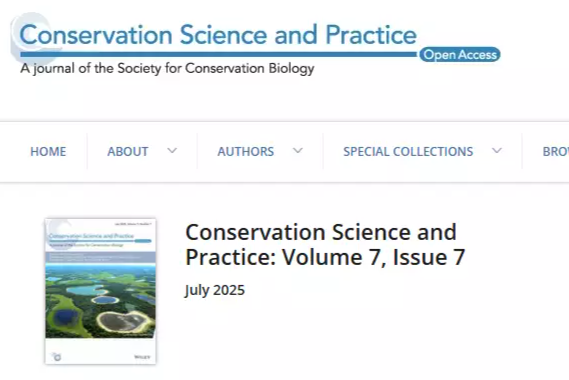Open SPECIAL COLLECTIONS in the navigation bar
Image resolution: width=569 pixels, height=380 pixels.
point(408,151)
